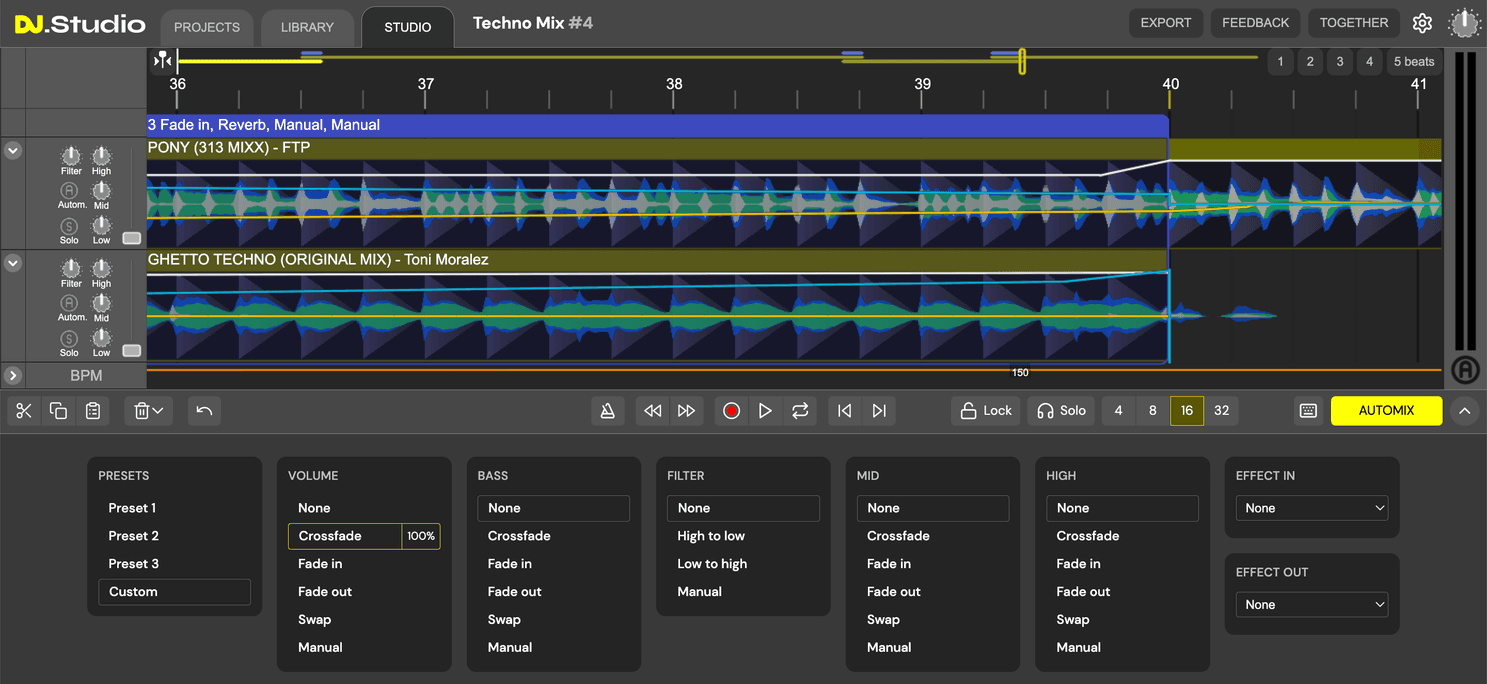Click the paste clipboard icon
Viewport: 1487px width, 684px height.
point(93,411)
